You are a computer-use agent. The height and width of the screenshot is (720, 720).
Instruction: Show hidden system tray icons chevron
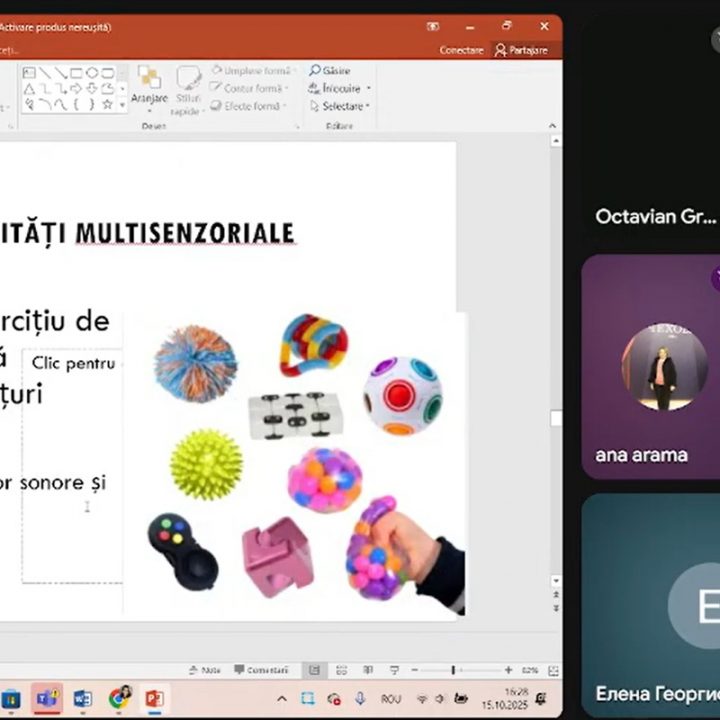click(x=282, y=698)
